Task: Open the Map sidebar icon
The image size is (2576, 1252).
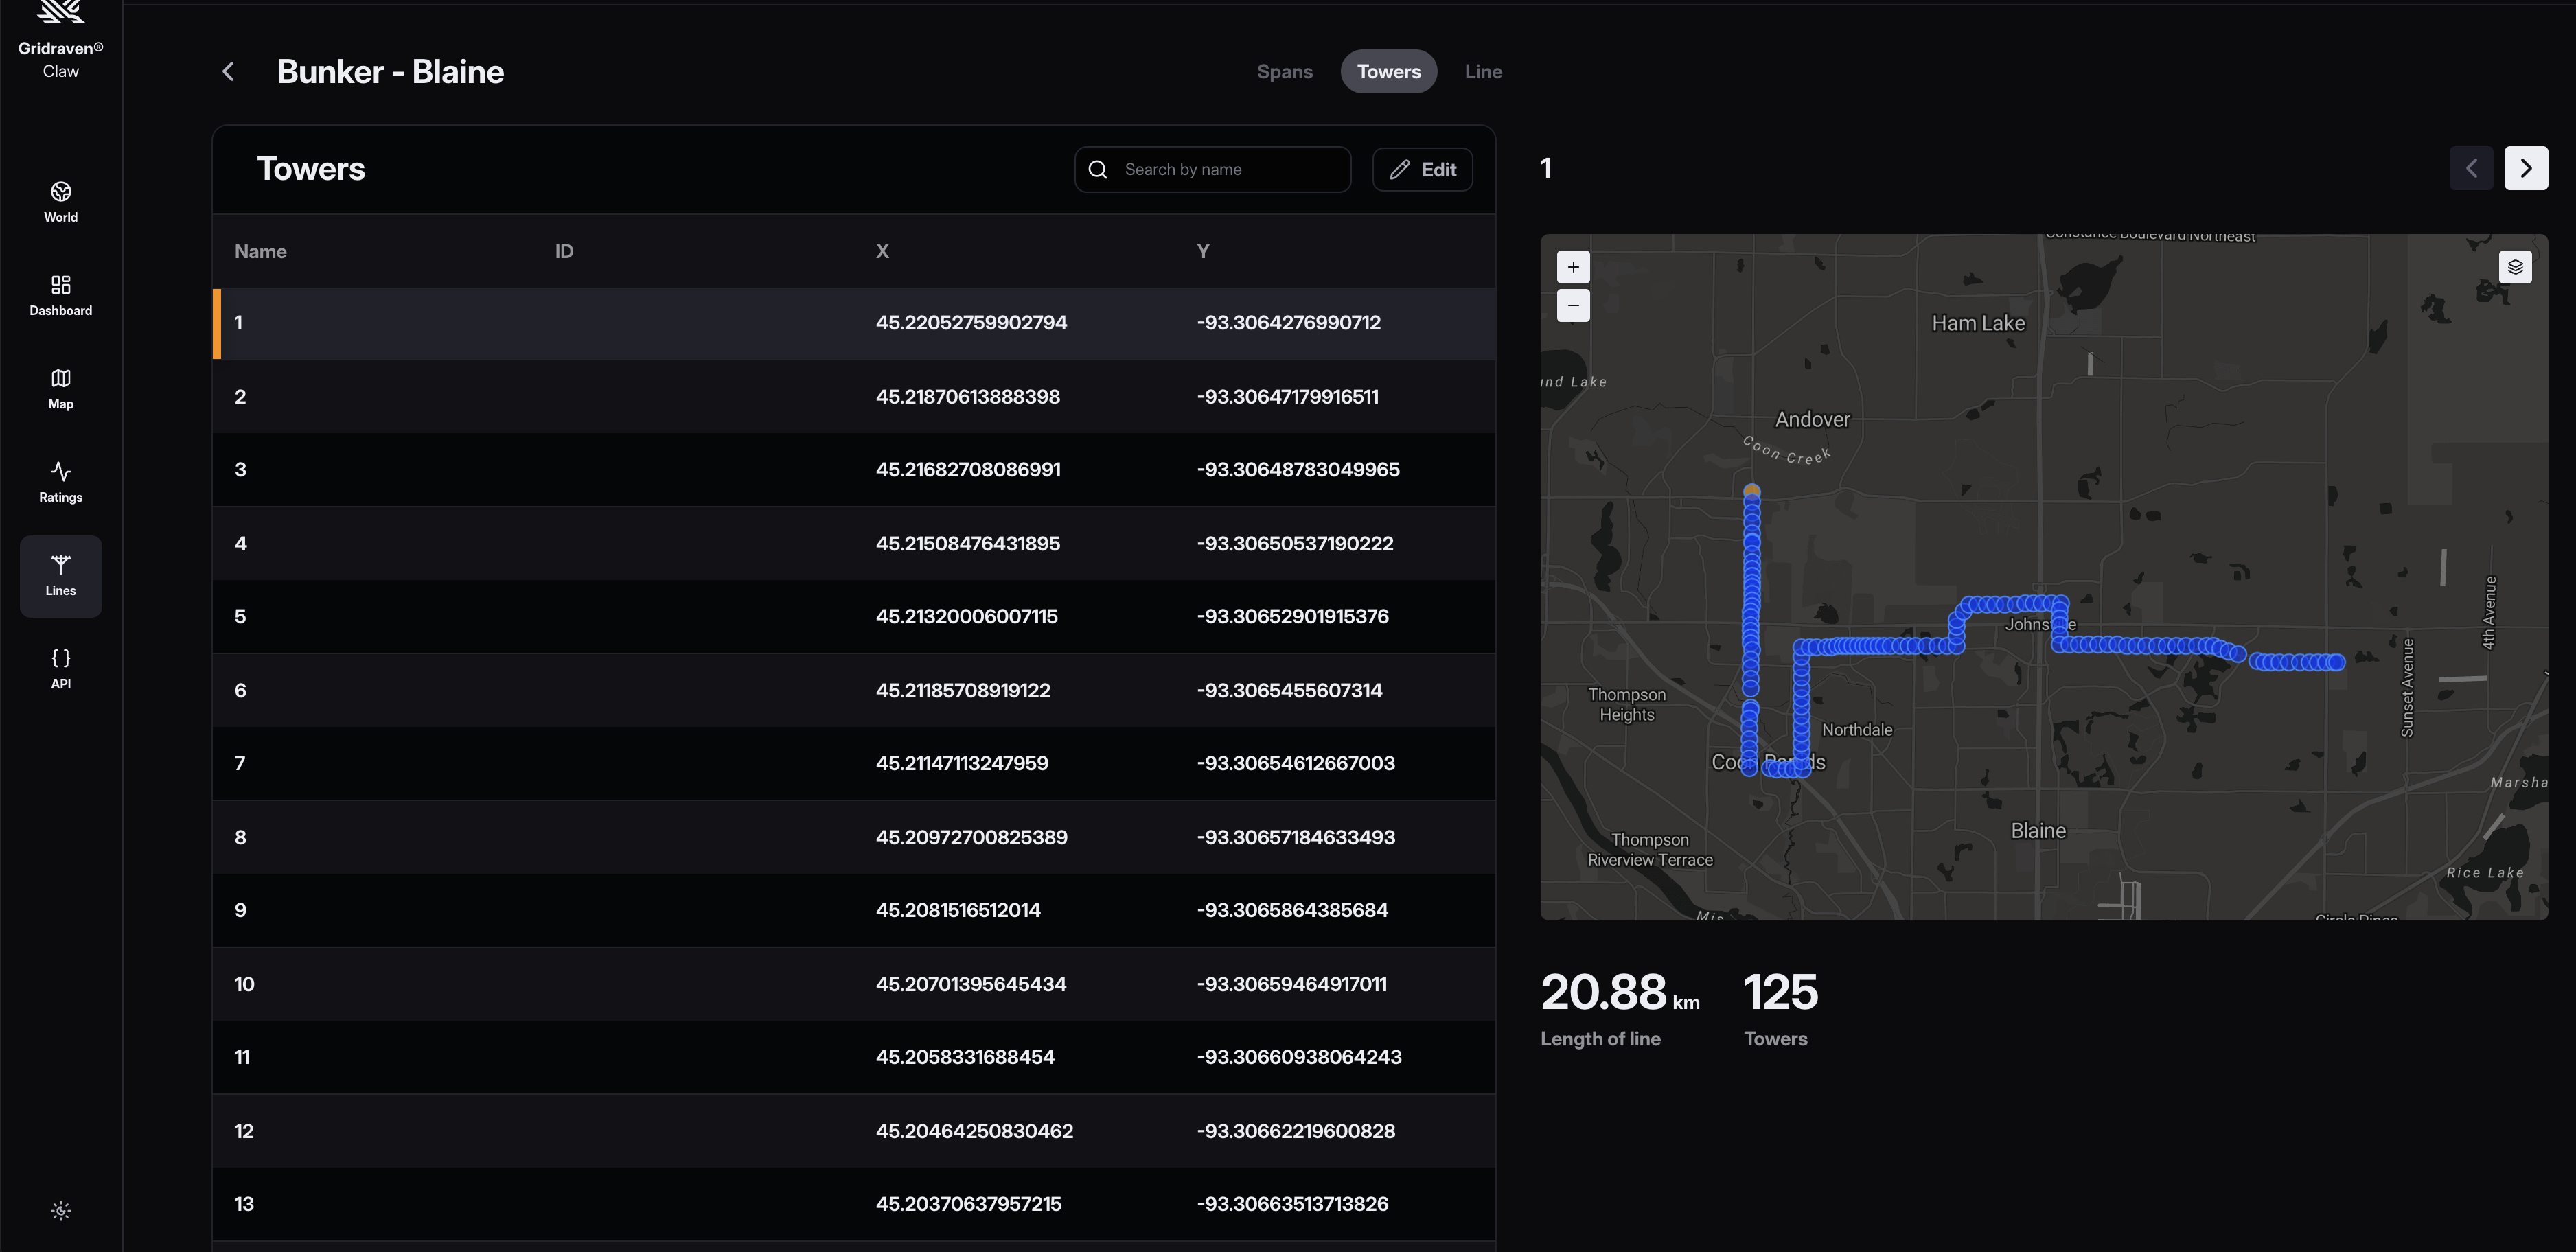Action: 61,378
